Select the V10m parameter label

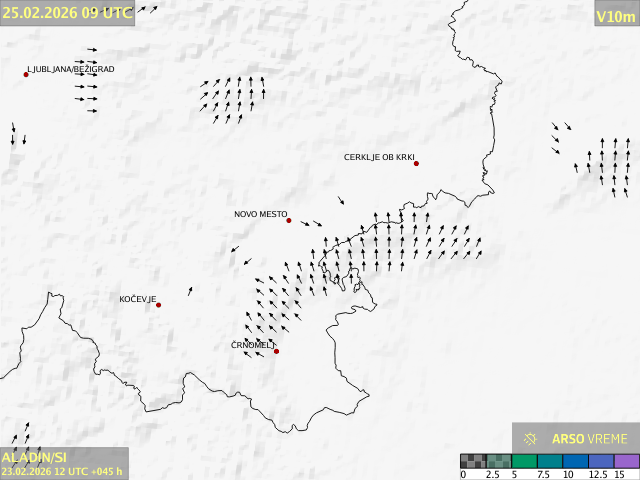615,16
